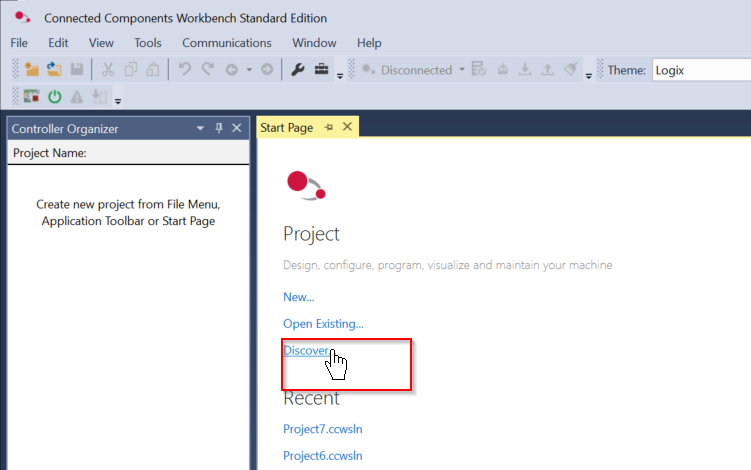Click the Undo arrow icon
This screenshot has width=751, height=470.
pos(184,69)
